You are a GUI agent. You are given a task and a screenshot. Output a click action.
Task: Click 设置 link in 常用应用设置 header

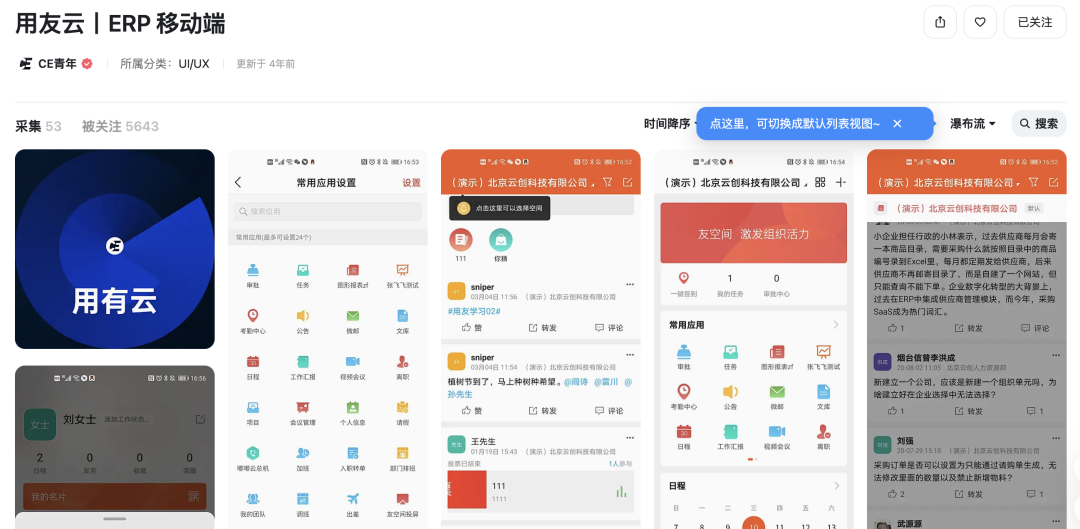tap(411, 183)
